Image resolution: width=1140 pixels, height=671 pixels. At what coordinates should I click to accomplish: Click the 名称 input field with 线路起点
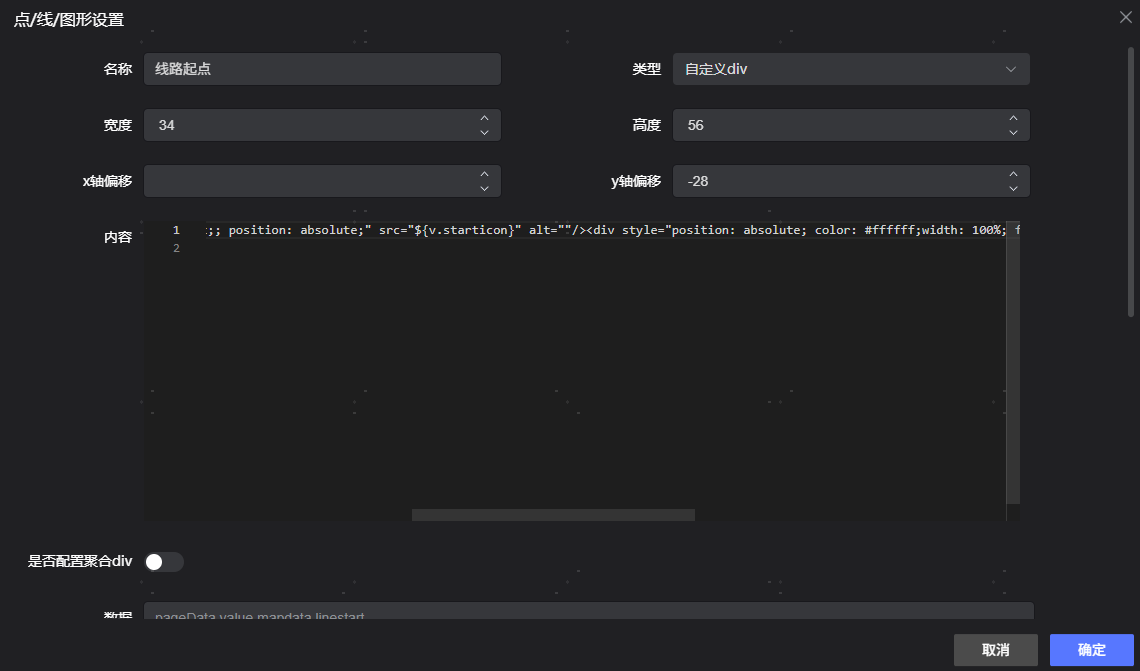click(321, 69)
